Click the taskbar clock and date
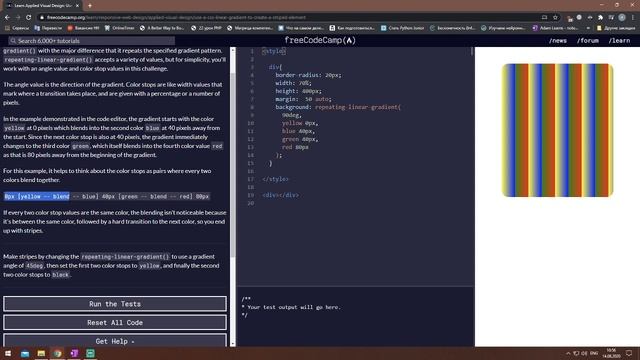Viewport: 640px width, 360px height. pos(611,353)
